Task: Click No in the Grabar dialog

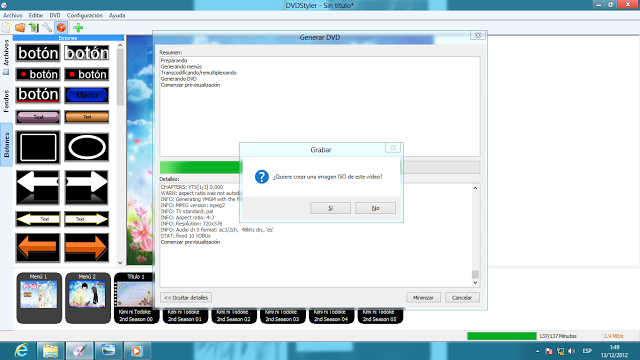Action: coord(375,208)
